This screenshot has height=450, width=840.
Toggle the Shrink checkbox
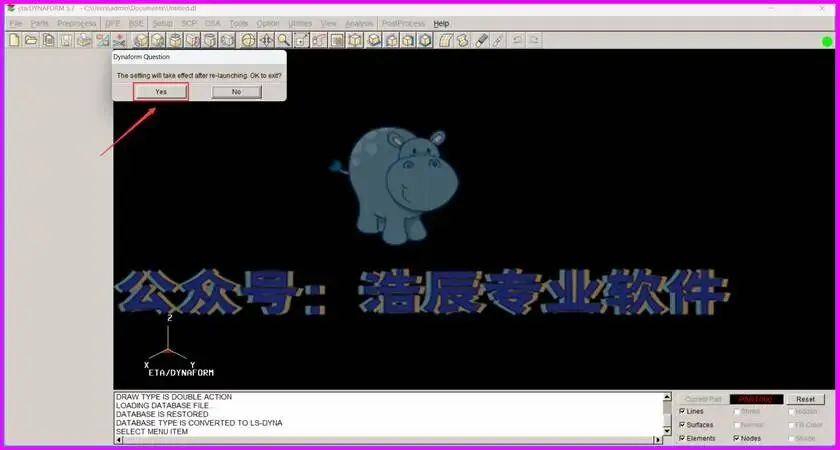point(737,411)
